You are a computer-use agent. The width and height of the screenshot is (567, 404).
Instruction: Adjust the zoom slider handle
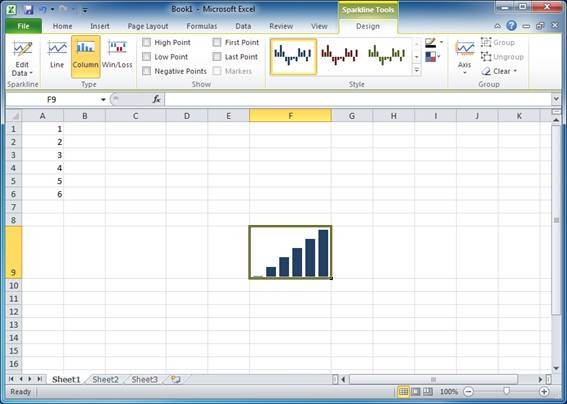[x=507, y=391]
